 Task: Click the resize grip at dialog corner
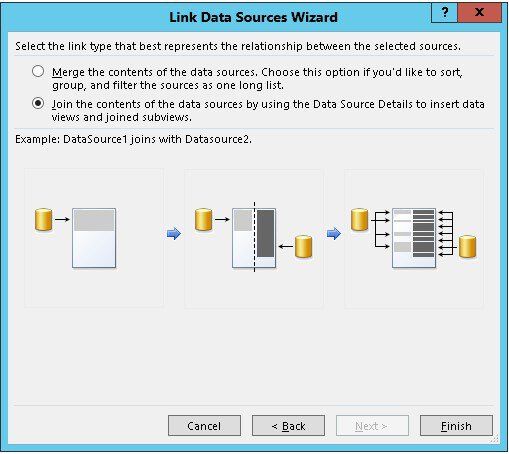point(495,440)
